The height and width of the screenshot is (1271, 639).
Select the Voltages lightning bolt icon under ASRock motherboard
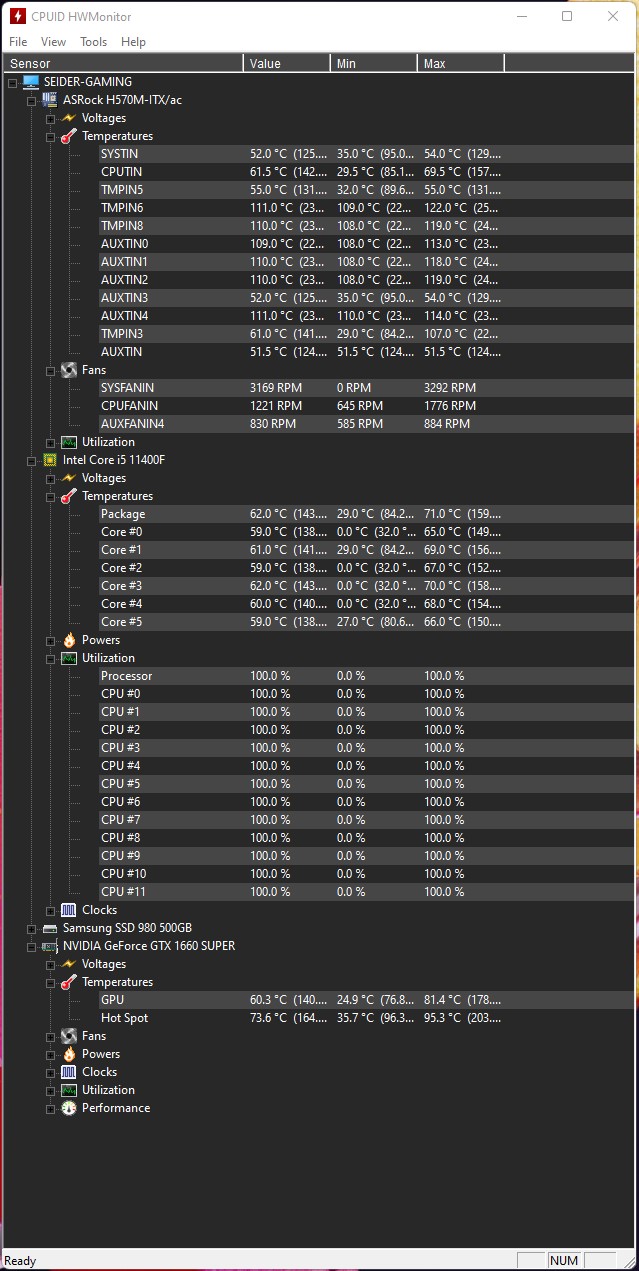click(x=68, y=118)
